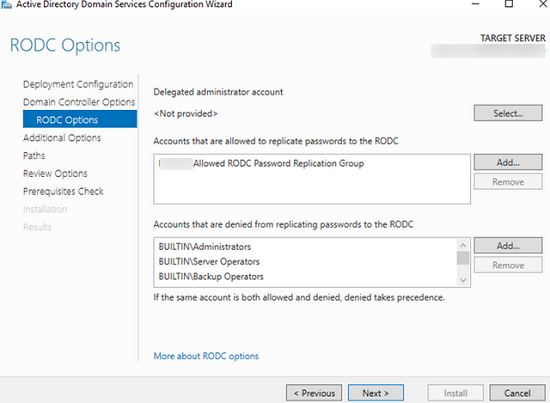Cancel the configuration wizard
Image resolution: width=550 pixels, height=403 pixels.
tap(517, 393)
